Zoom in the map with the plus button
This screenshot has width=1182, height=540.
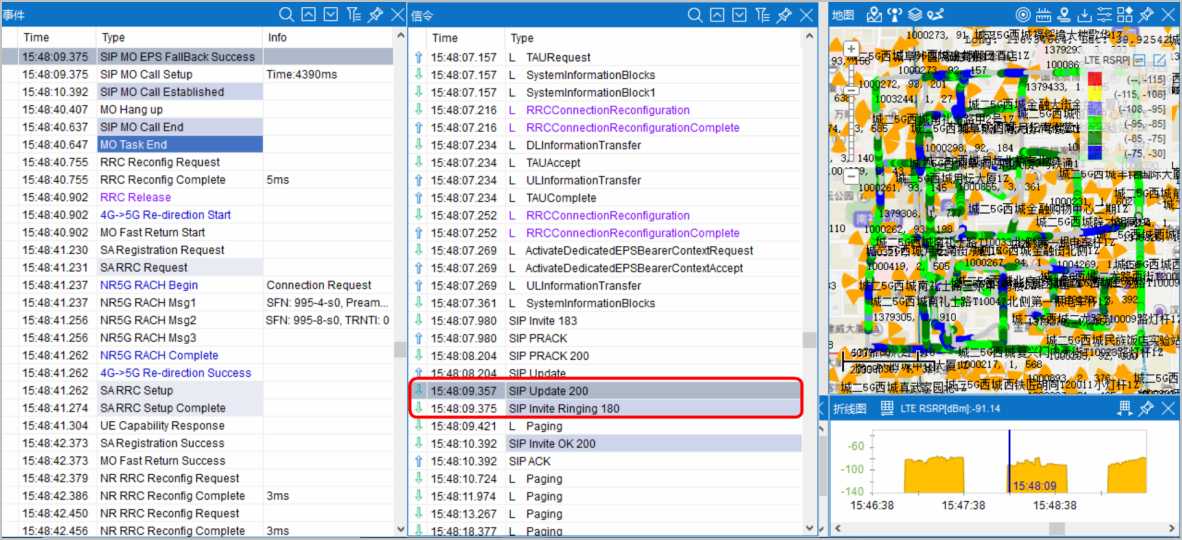click(x=851, y=49)
